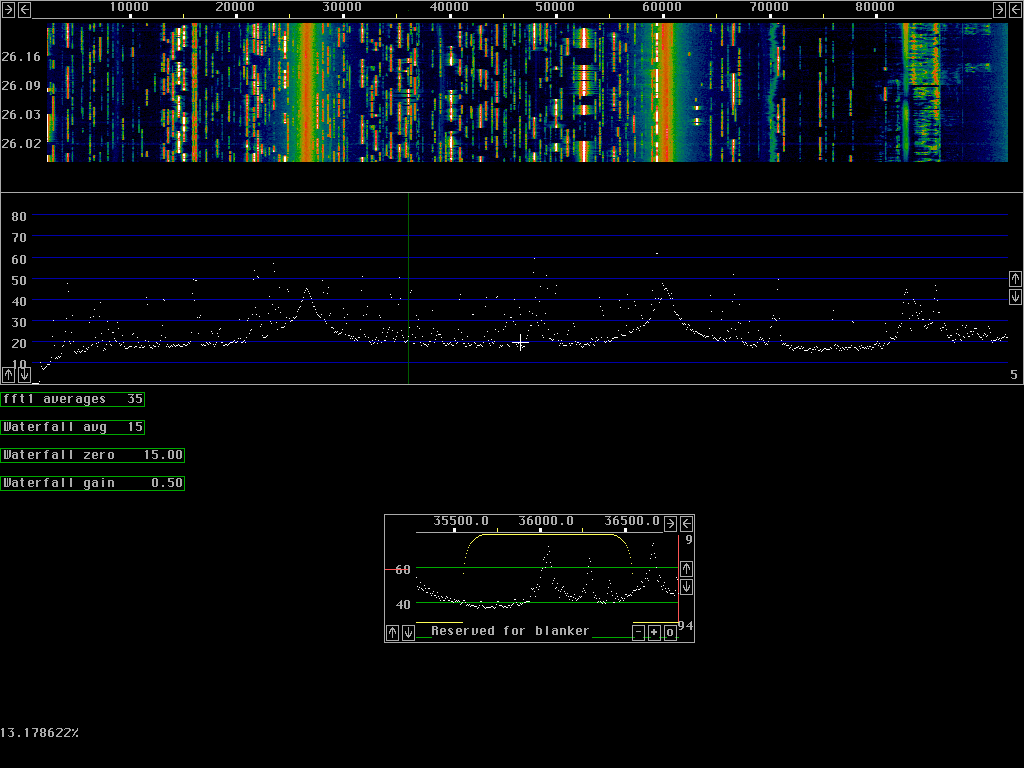Click the 10000 frequency label on the waterfall scale
The width and height of the screenshot is (1024, 768).
coord(129,7)
